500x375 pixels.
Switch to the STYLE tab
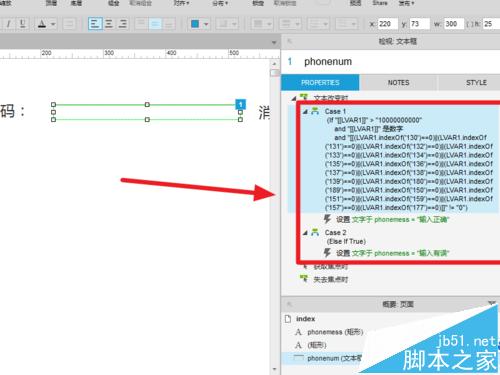click(x=476, y=82)
